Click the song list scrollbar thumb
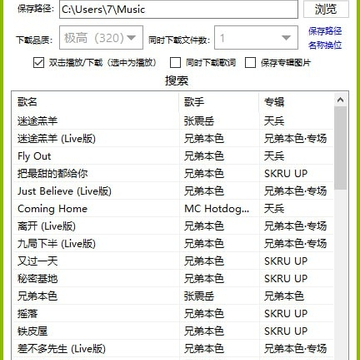Image resolution: width=360 pixels, height=360 pixels. [340, 148]
